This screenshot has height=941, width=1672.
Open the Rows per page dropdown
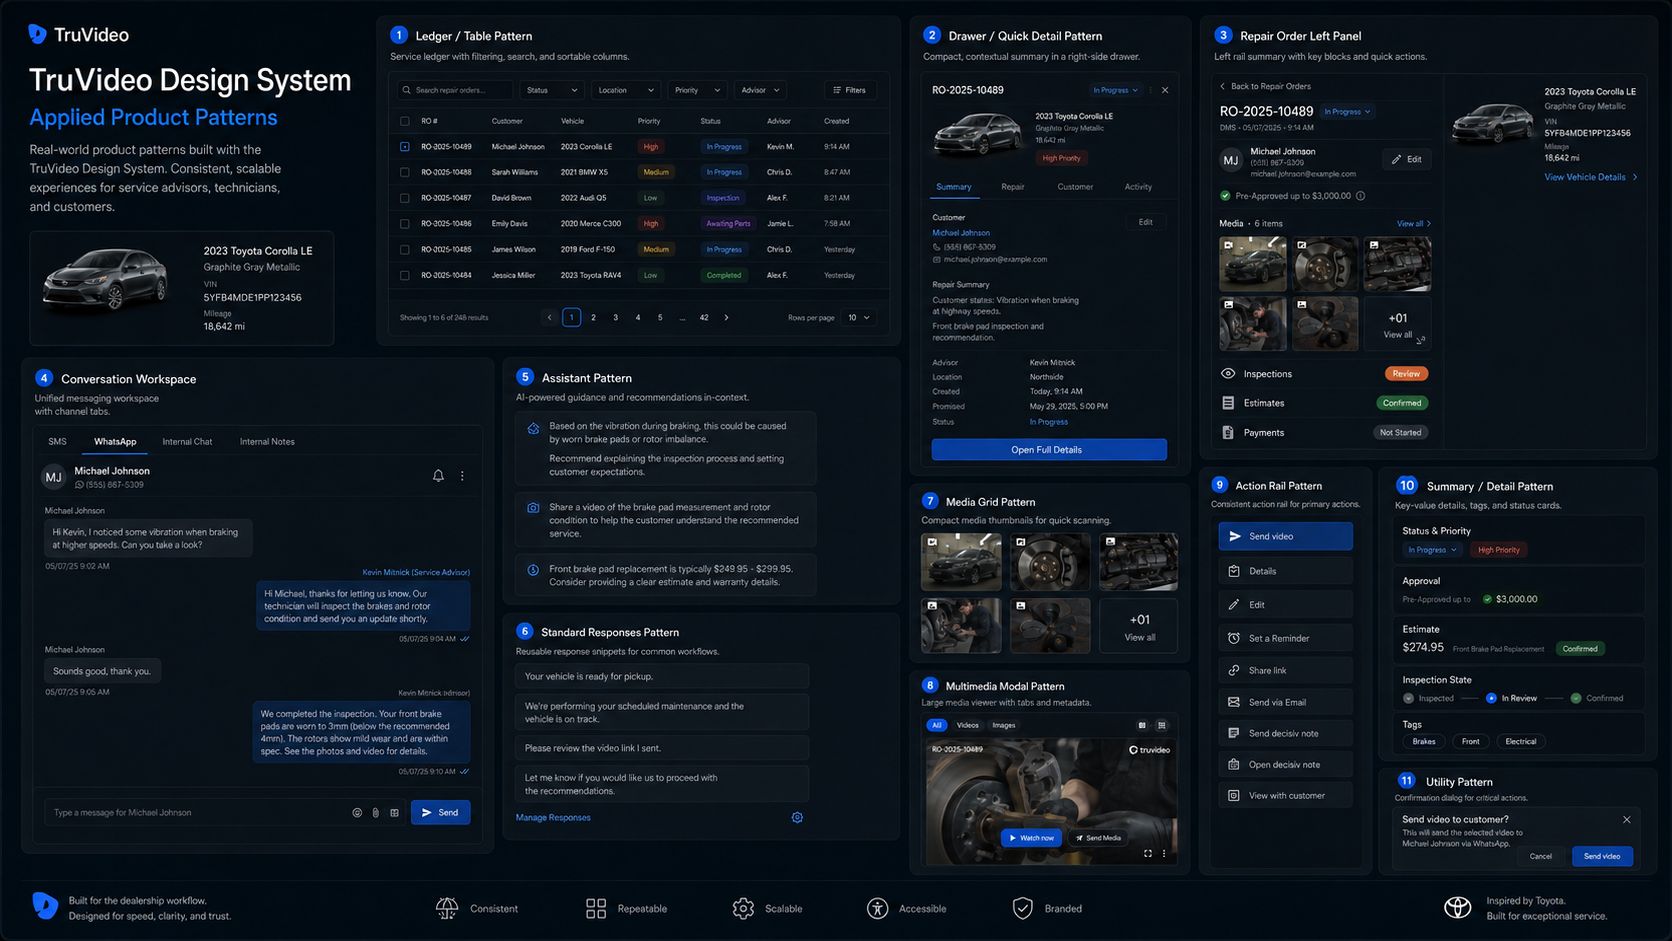pos(859,318)
